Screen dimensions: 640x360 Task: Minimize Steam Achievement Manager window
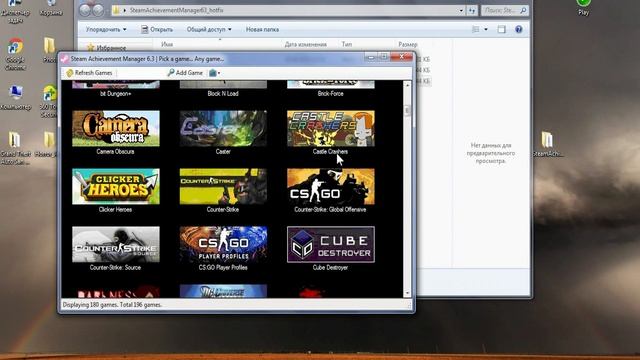[x=371, y=58]
